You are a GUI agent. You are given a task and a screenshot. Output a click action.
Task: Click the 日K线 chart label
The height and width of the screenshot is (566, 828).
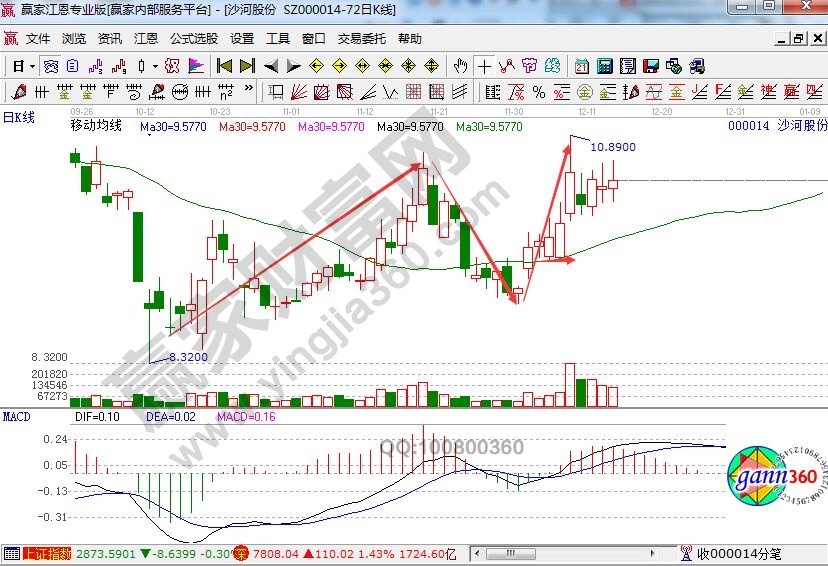(18, 118)
